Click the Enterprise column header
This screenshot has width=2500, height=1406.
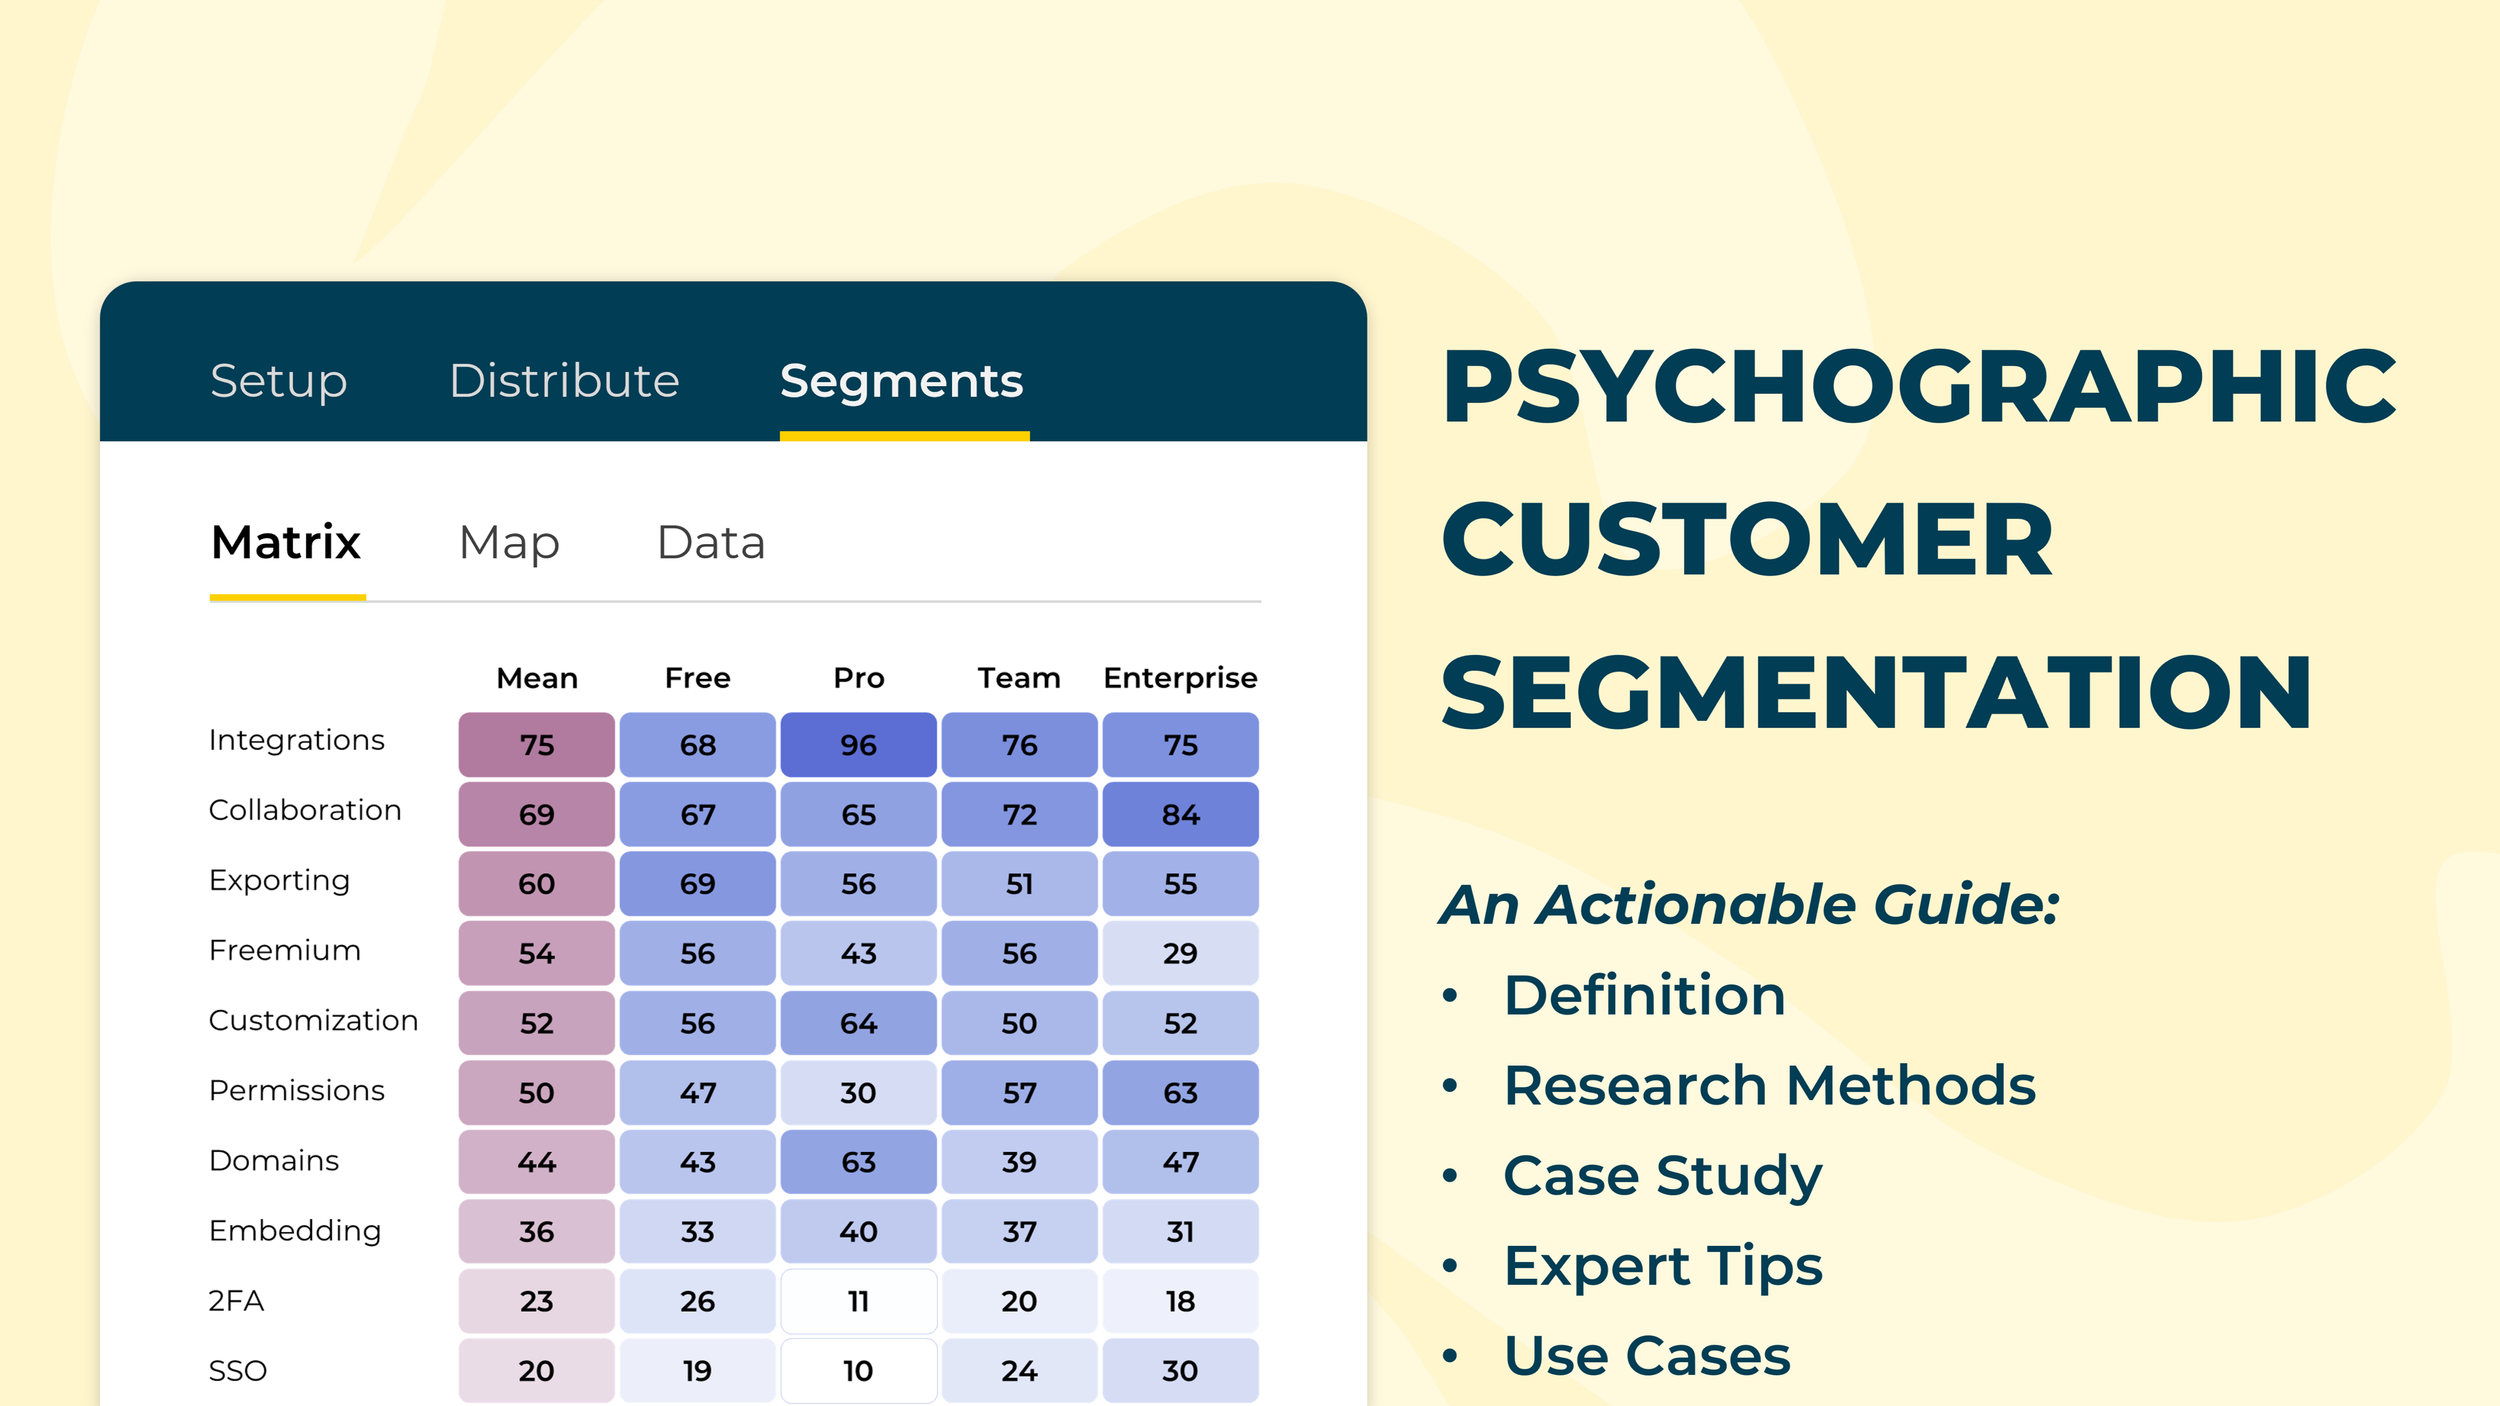click(1180, 678)
